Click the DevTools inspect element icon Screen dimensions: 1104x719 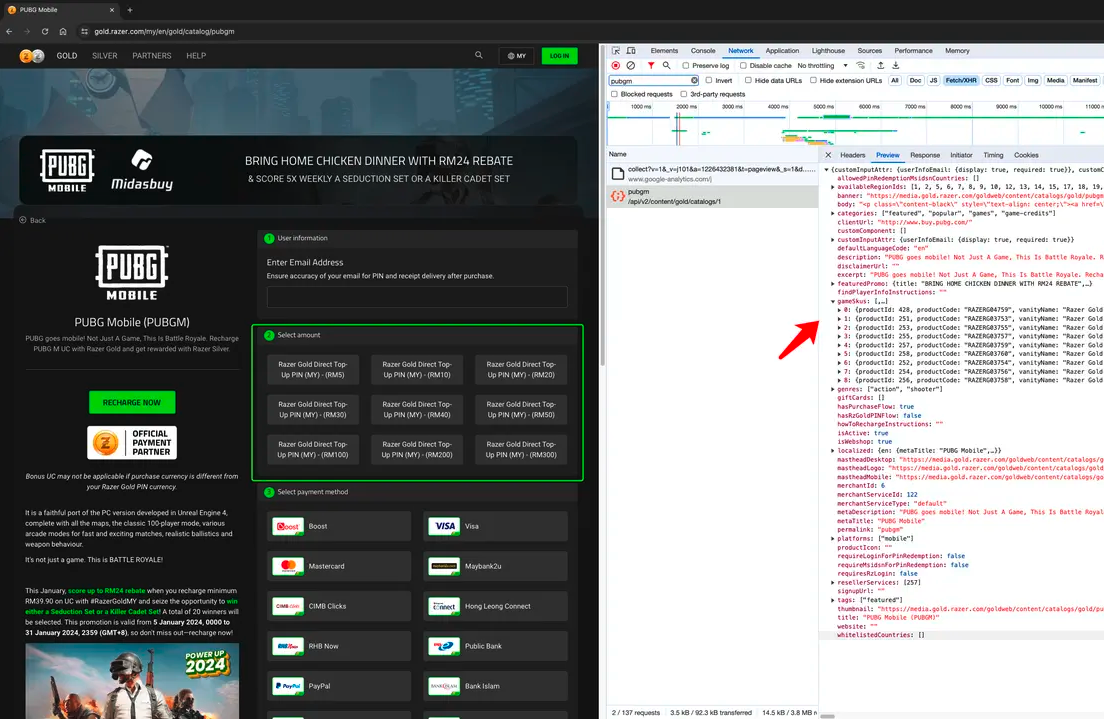click(x=616, y=51)
